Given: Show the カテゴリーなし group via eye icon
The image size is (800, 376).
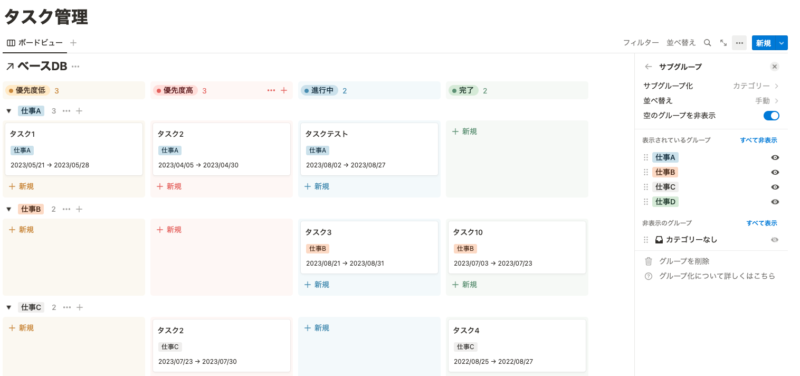Looking at the screenshot, I should click(x=774, y=240).
